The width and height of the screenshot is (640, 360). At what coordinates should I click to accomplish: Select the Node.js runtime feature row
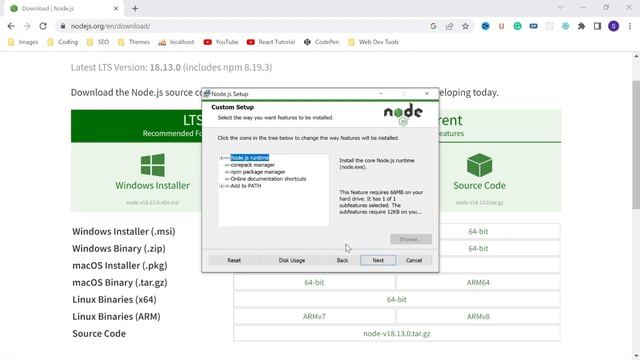(250, 158)
